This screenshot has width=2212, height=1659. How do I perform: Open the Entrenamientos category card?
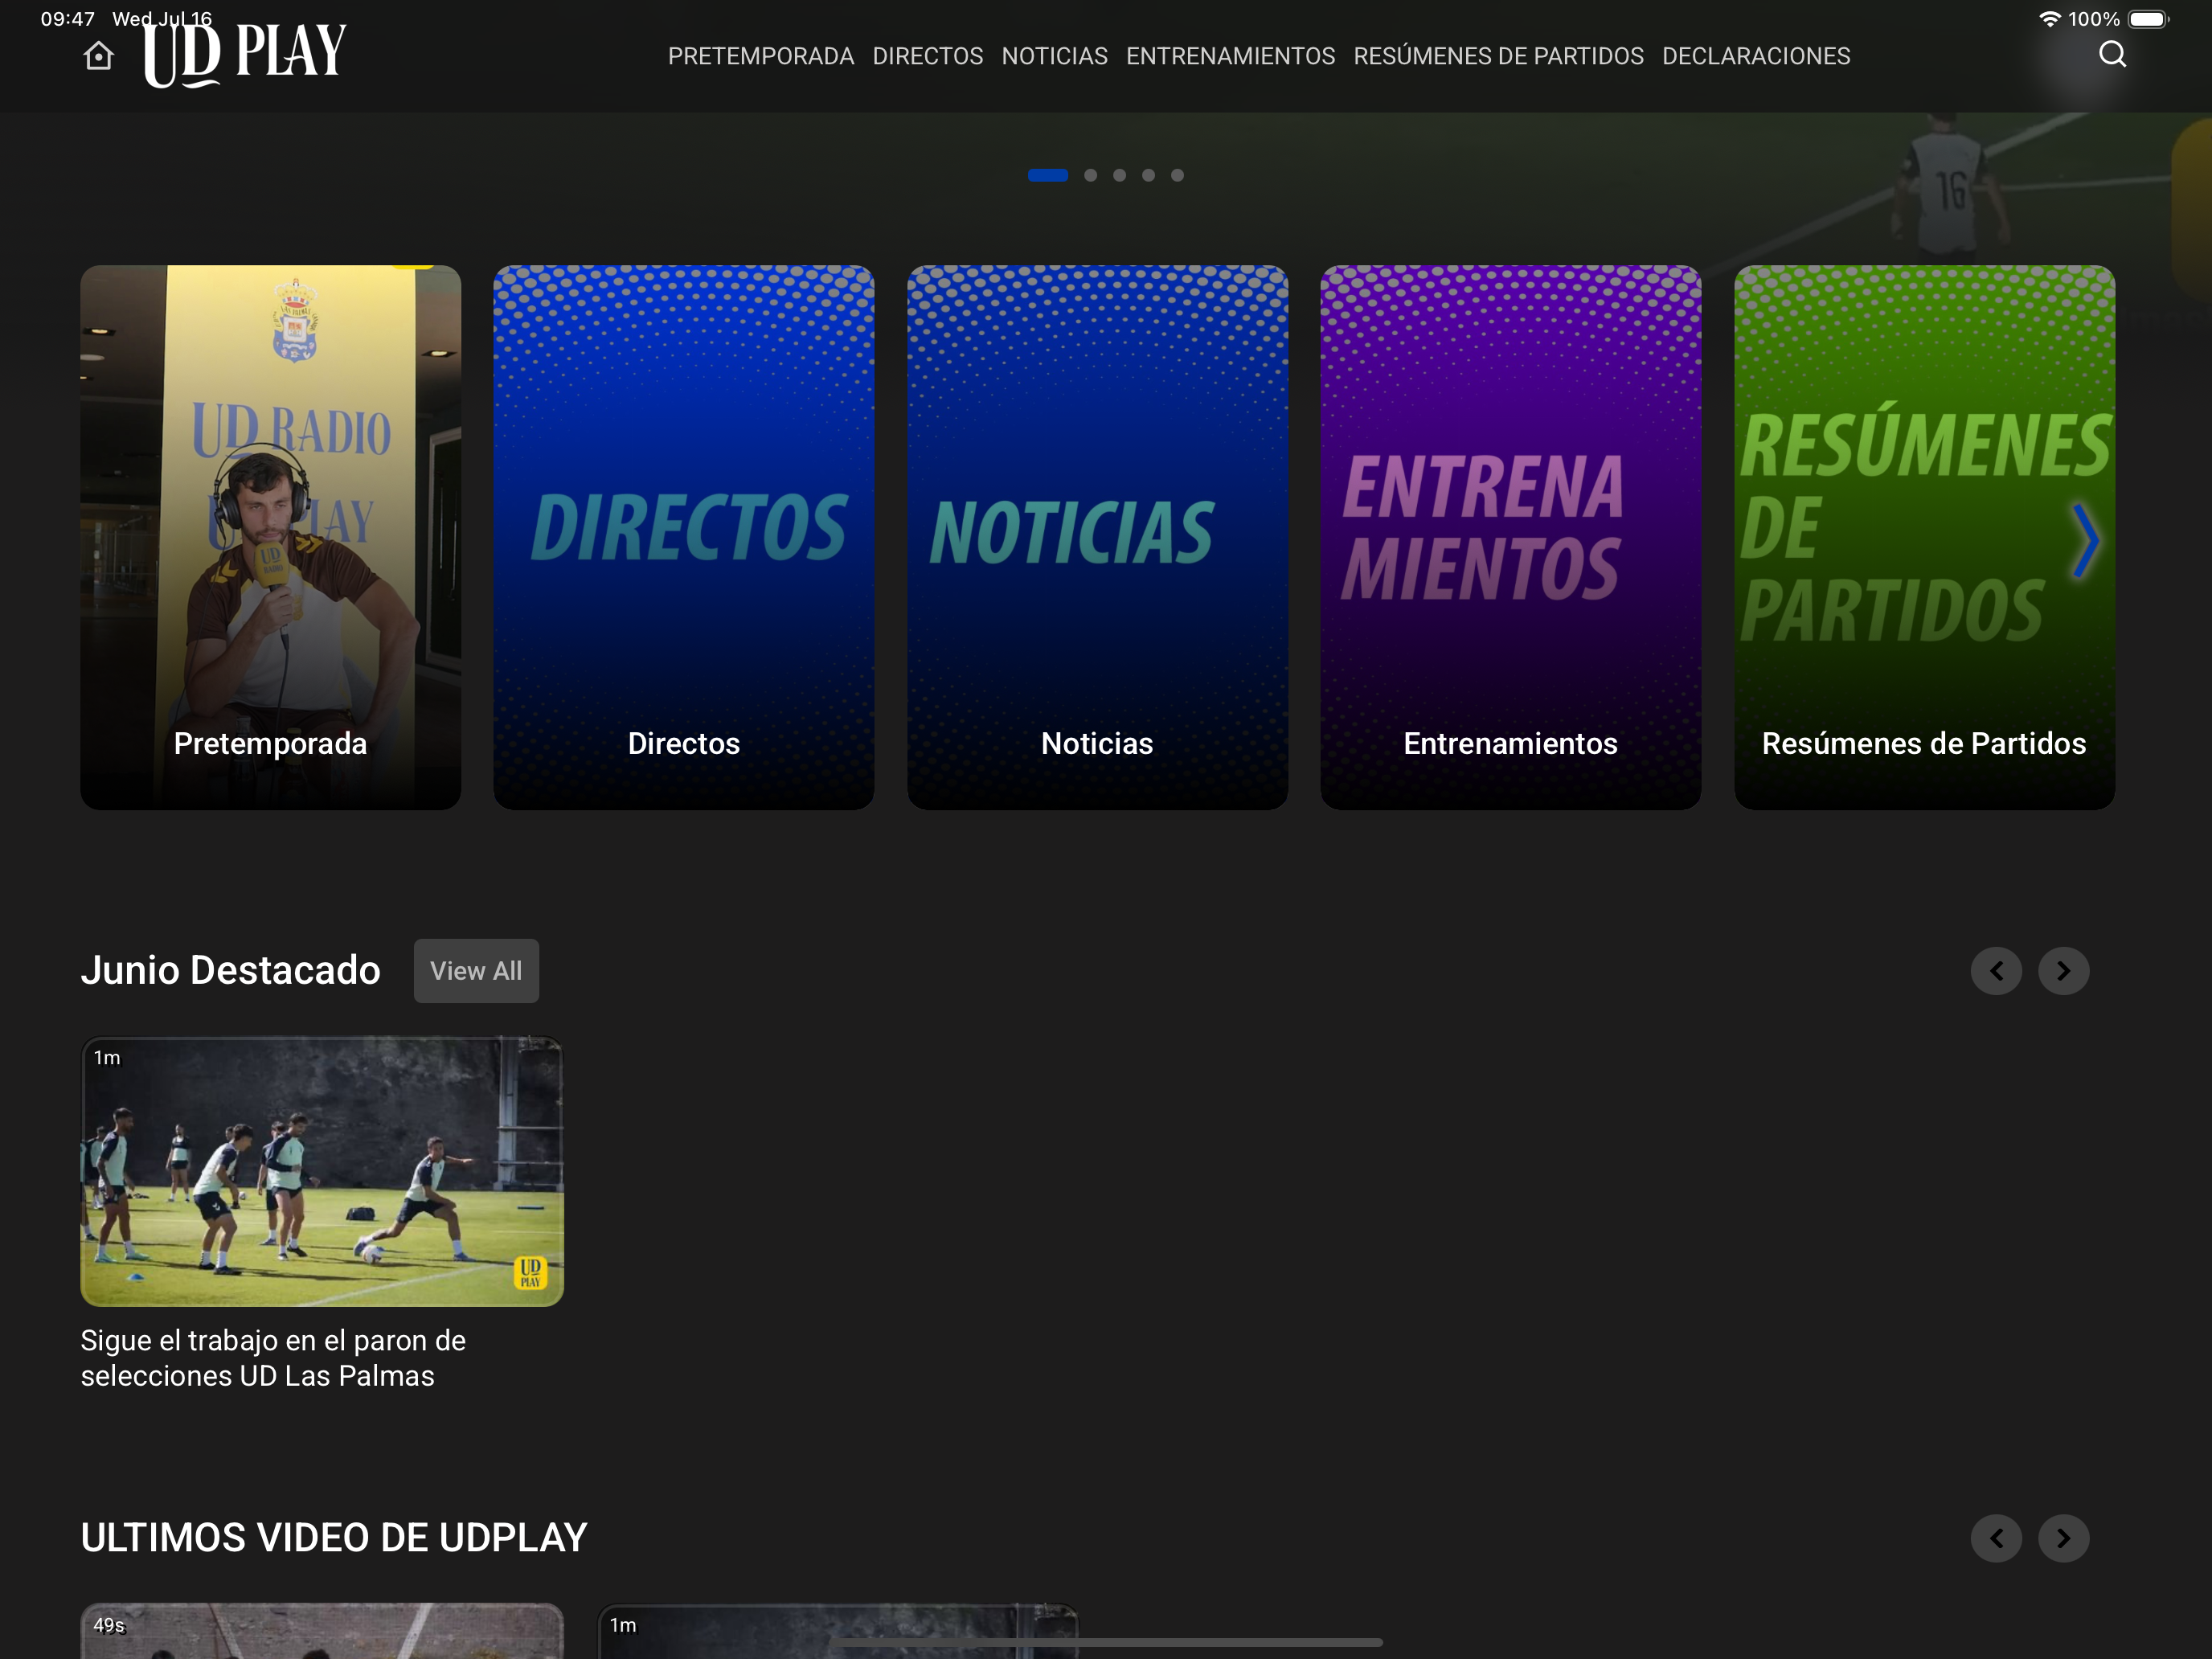click(1511, 537)
